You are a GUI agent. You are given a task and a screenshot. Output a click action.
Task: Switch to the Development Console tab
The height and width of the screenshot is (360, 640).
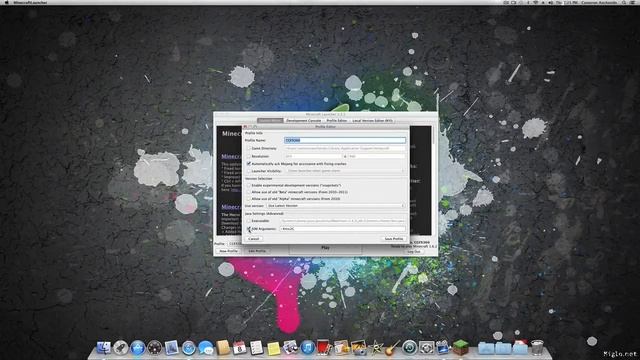[303, 120]
